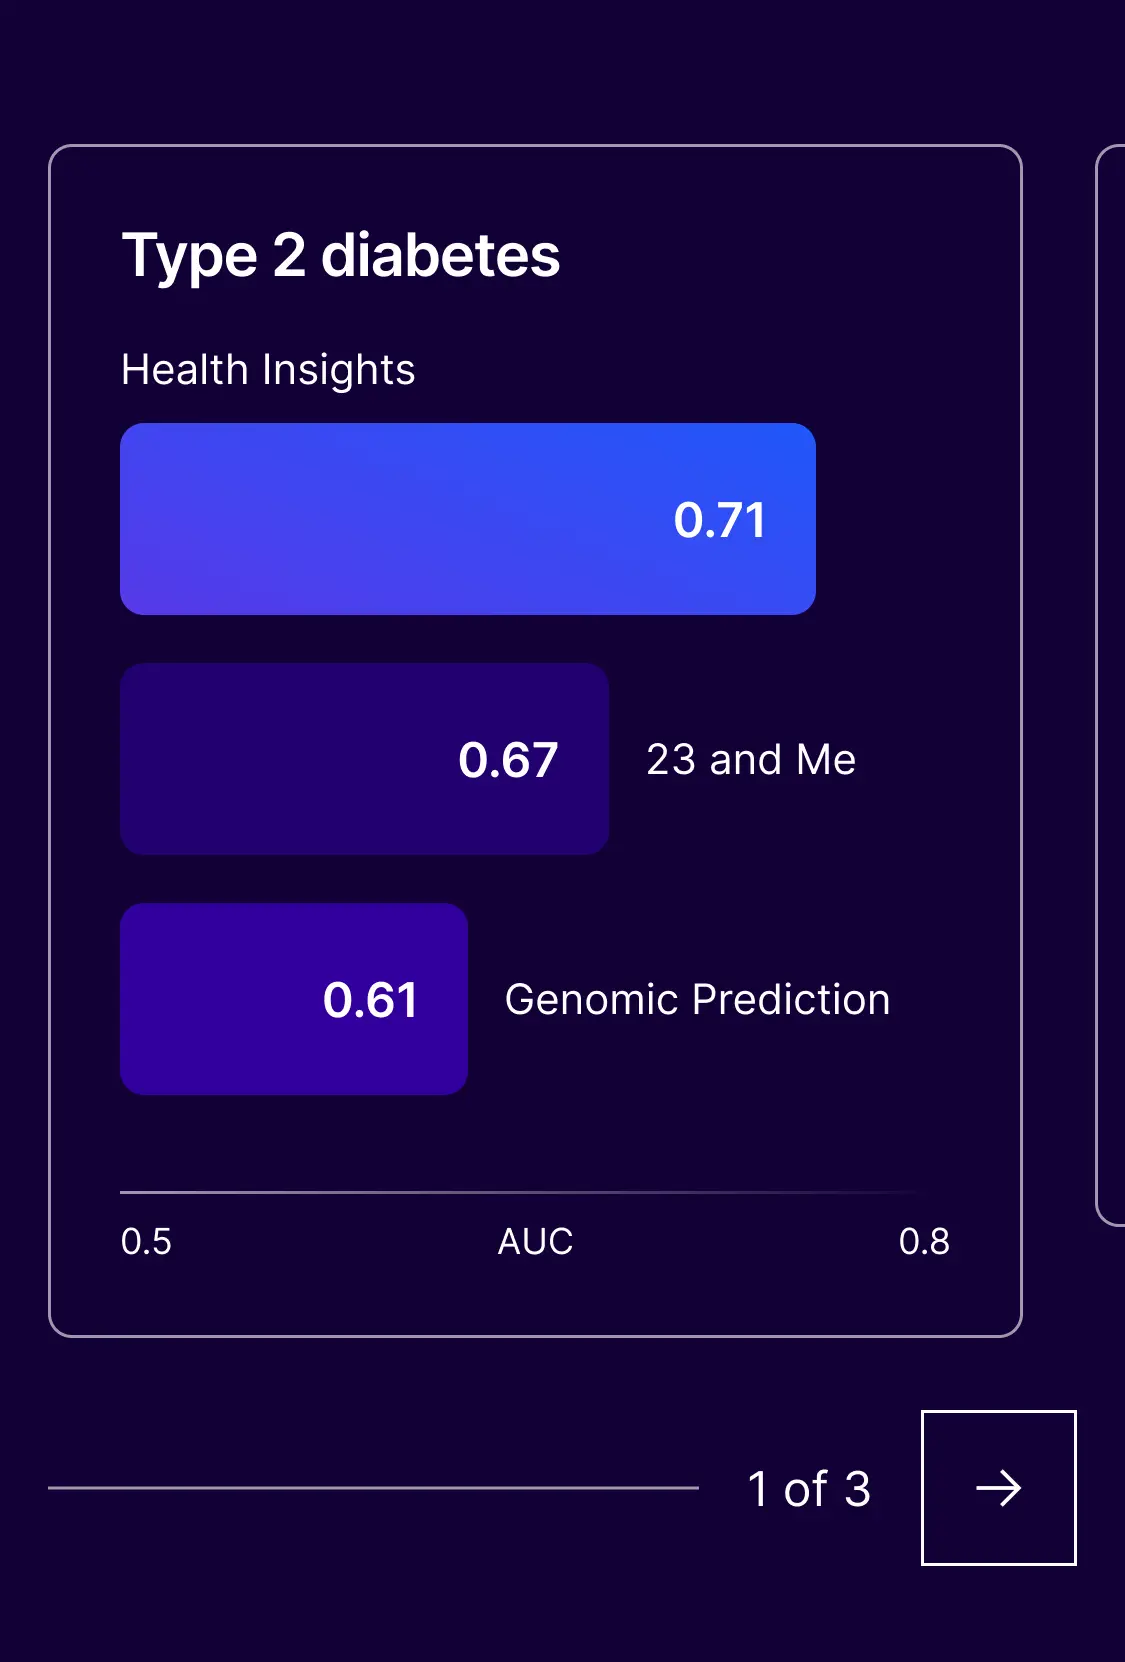Click the next arrow button

tap(998, 1488)
